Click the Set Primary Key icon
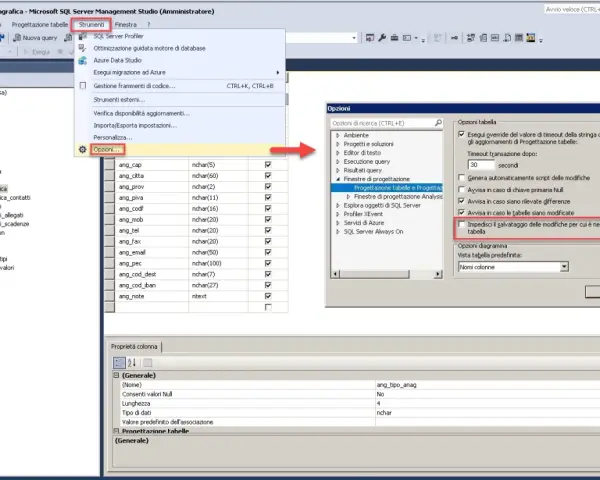The image size is (600, 480). (x=454, y=38)
